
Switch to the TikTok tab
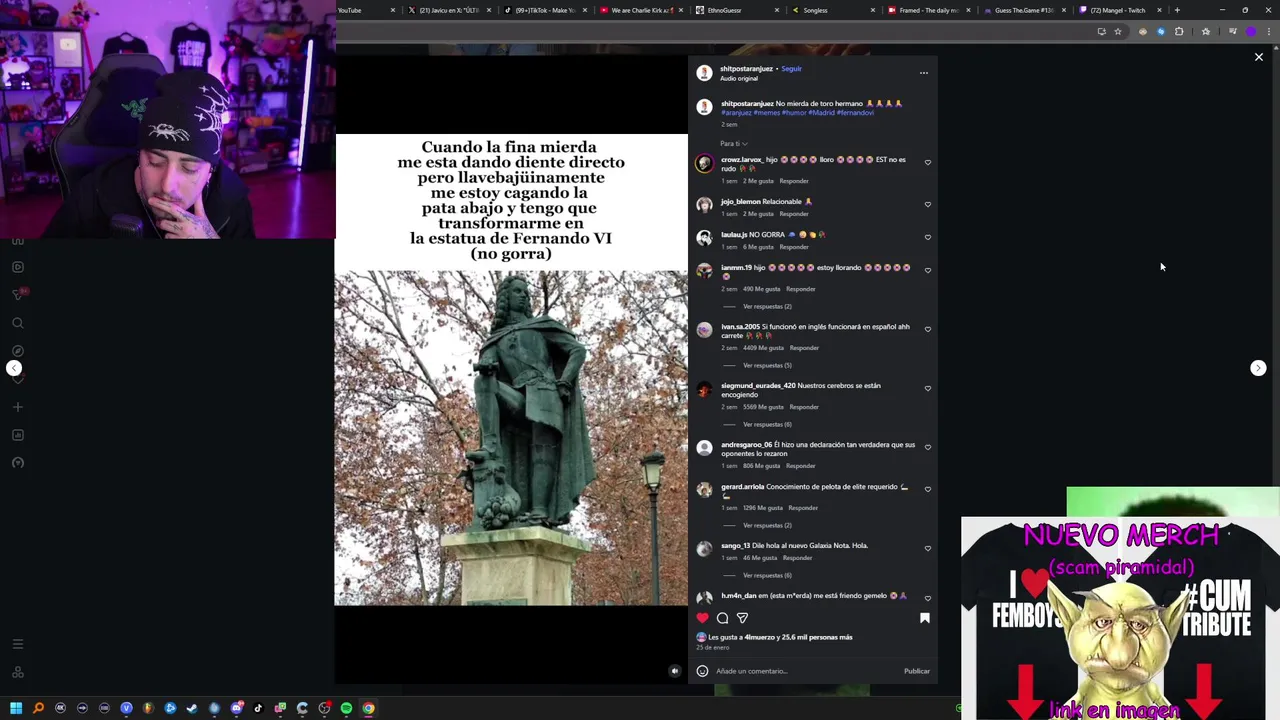545,10
